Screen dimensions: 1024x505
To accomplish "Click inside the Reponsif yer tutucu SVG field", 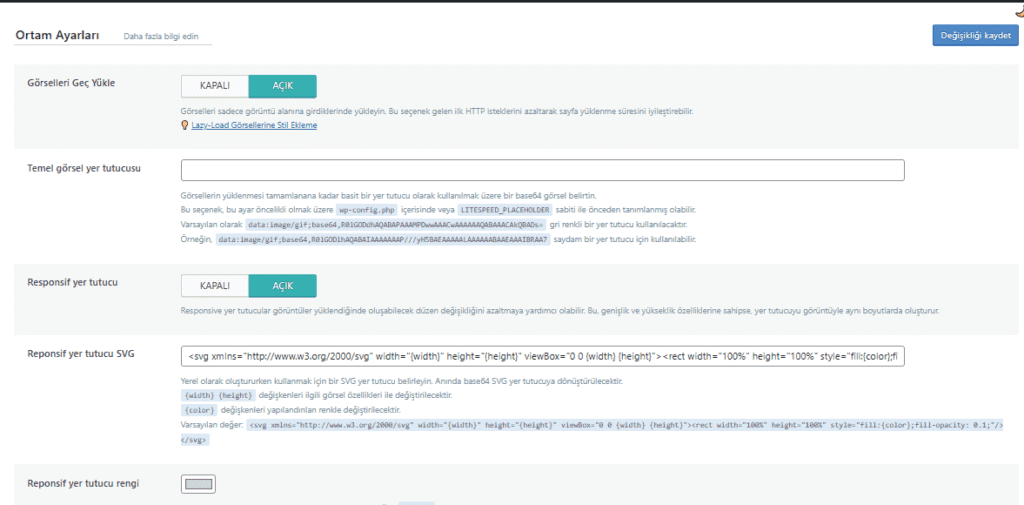I will click(x=542, y=357).
